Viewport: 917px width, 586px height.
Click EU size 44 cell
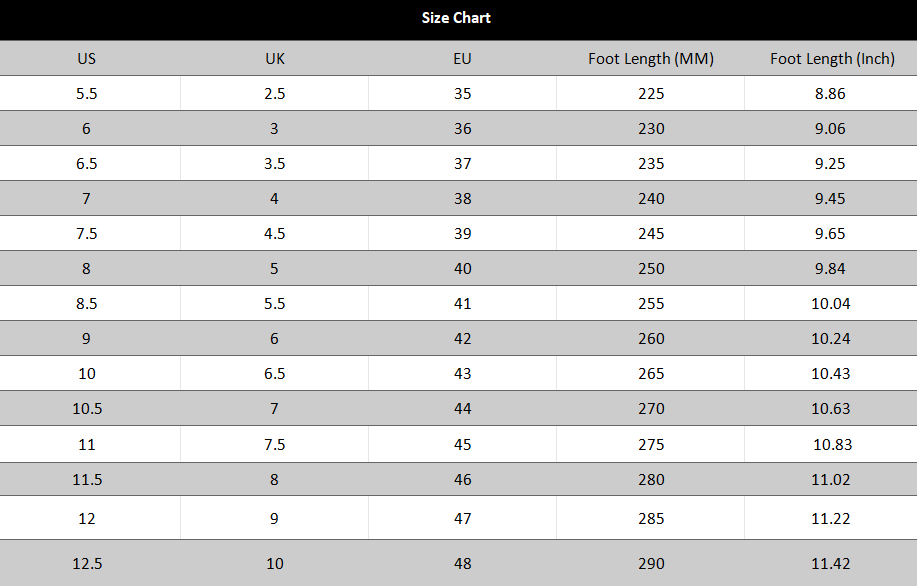tap(462, 408)
